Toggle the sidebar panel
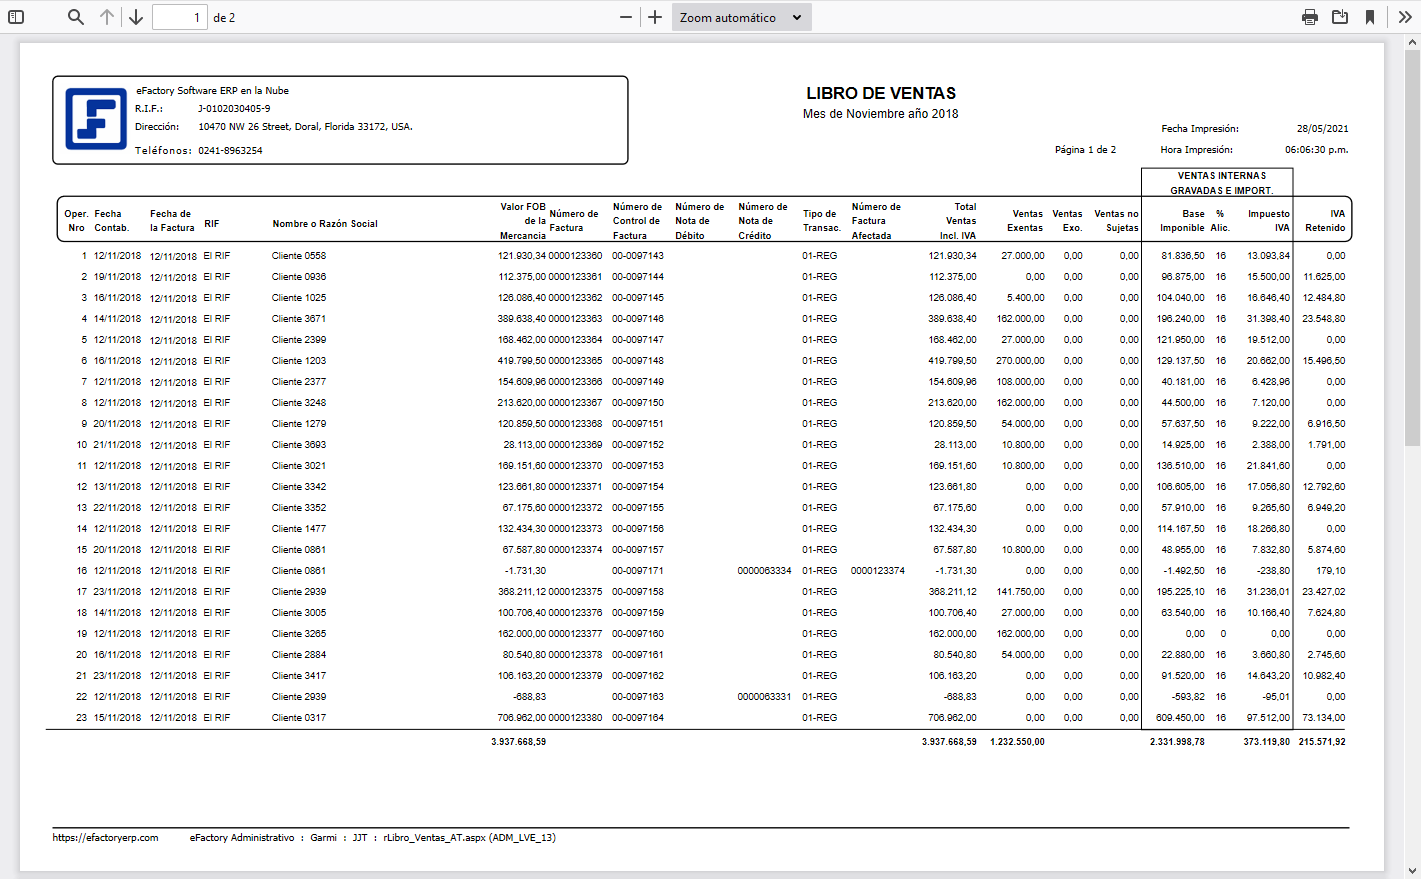The width and height of the screenshot is (1421, 879). pos(16,17)
